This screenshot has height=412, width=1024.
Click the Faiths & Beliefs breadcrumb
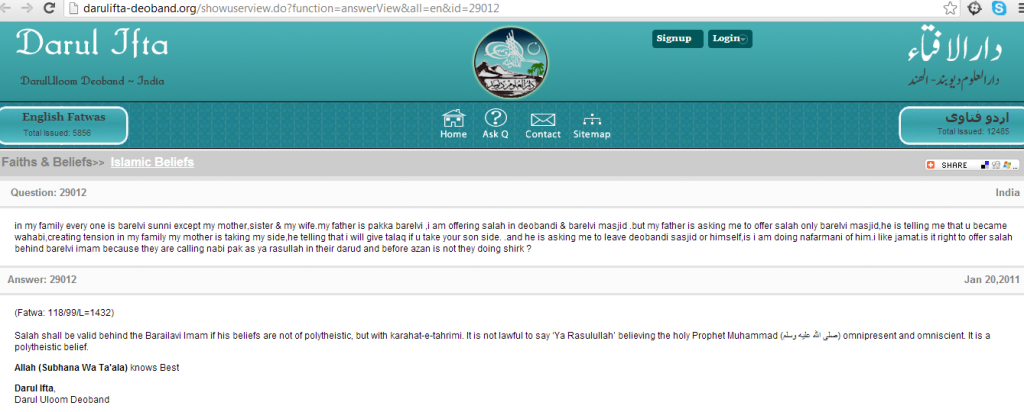coord(47,162)
